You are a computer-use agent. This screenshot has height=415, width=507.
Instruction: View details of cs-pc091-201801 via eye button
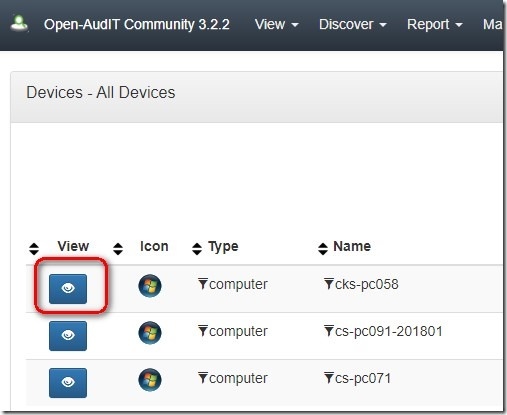click(x=68, y=336)
